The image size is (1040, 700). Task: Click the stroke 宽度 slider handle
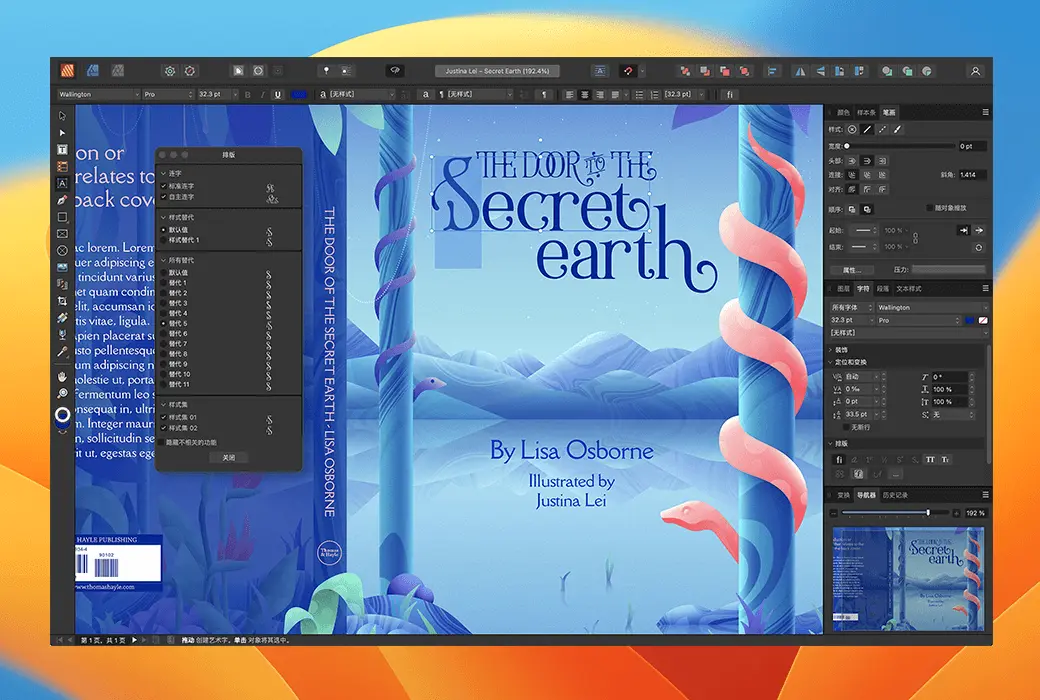pos(847,146)
